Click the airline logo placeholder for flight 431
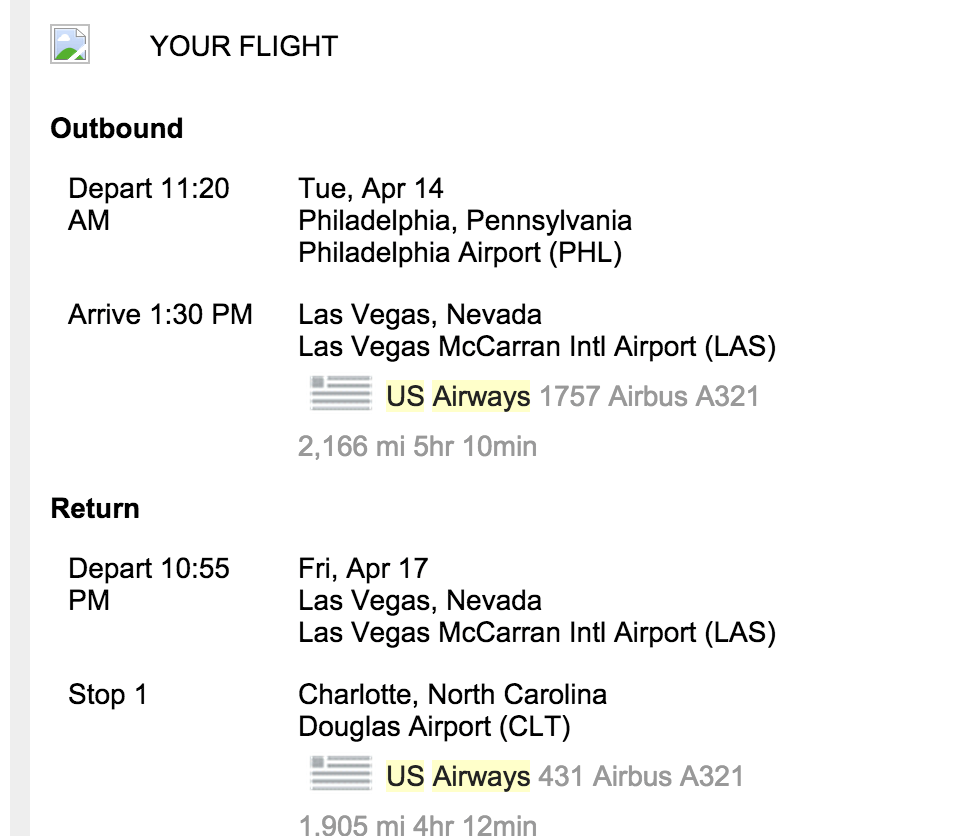Viewport: 980px width, 836px height. [x=341, y=774]
